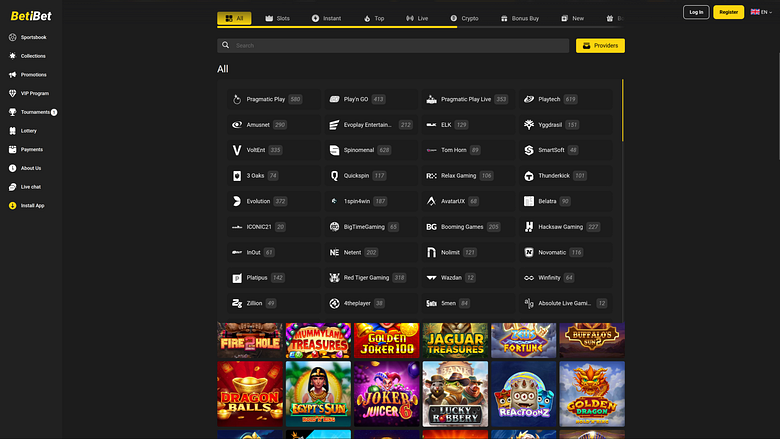Viewport: 780px width, 439px height.
Task: Open Sportsbook from the sidebar
Action: click(27, 37)
